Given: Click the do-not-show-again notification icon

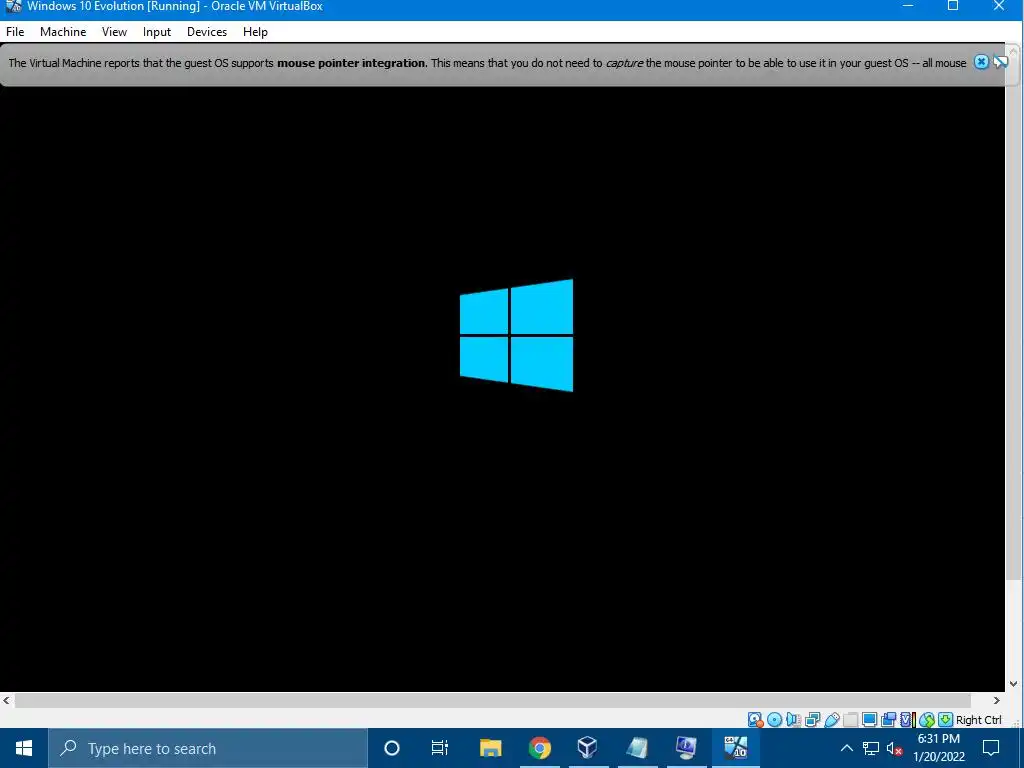Looking at the screenshot, I should point(1000,62).
